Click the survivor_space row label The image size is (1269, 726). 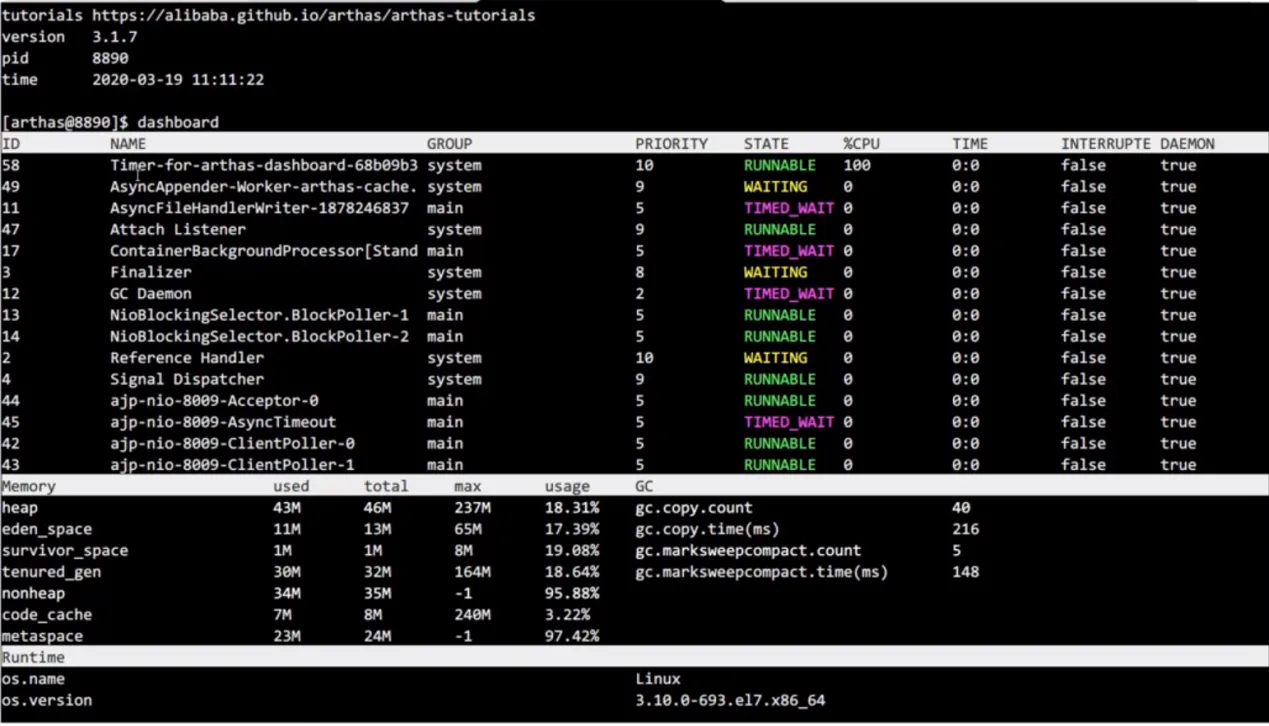[x=65, y=551]
